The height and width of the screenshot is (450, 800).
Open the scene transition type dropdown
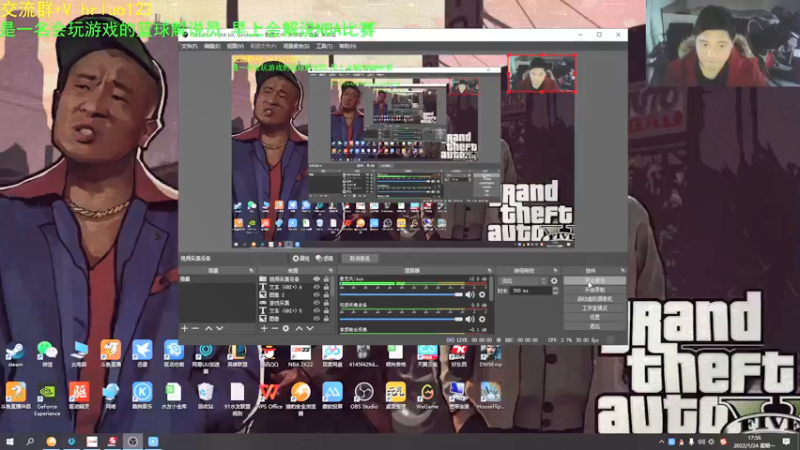tap(523, 281)
